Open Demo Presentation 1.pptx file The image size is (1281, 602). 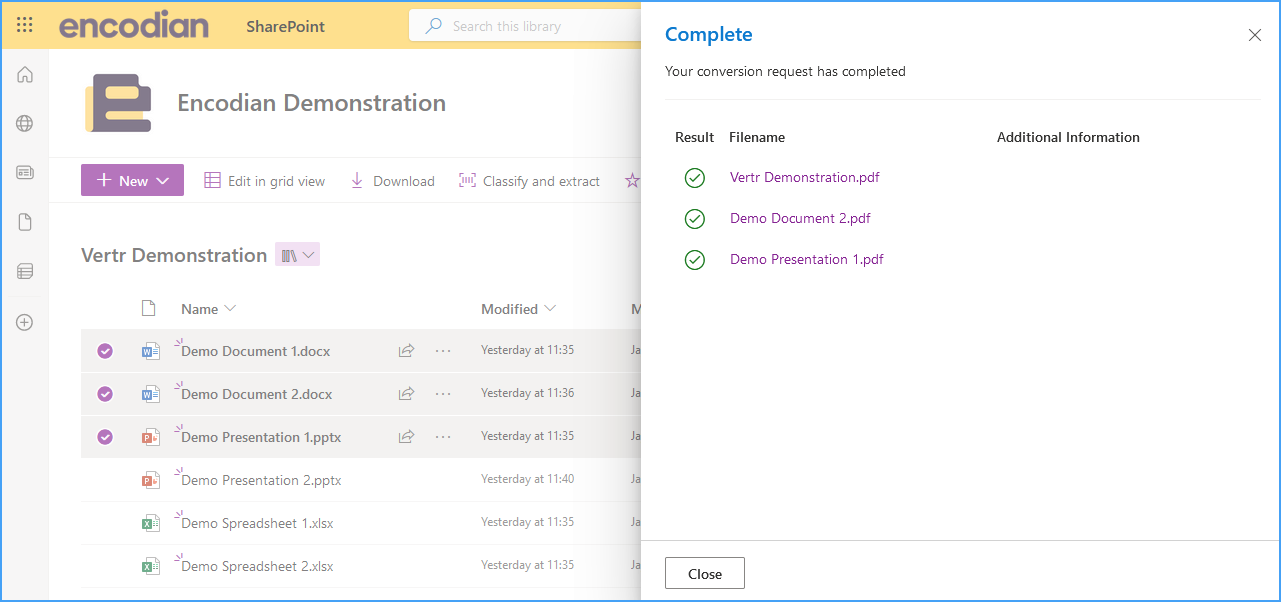(261, 437)
